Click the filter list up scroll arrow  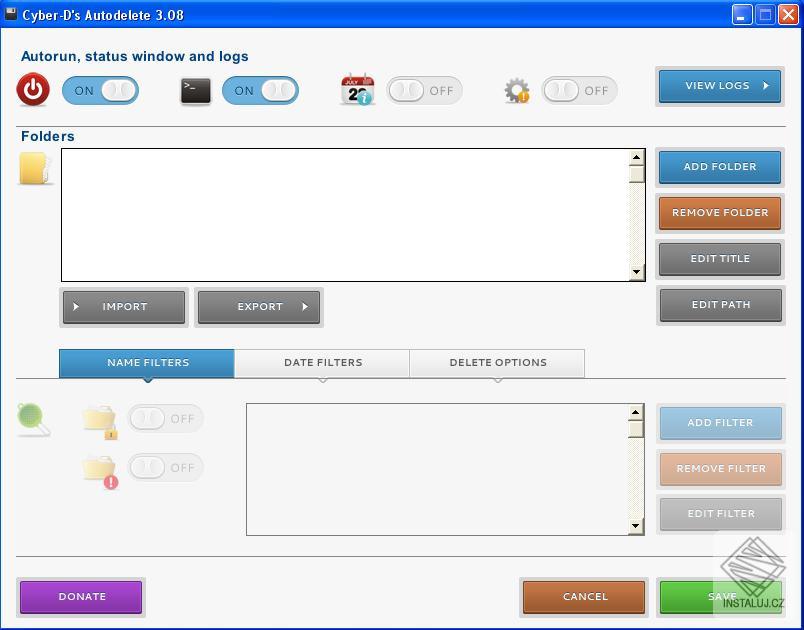click(x=636, y=412)
